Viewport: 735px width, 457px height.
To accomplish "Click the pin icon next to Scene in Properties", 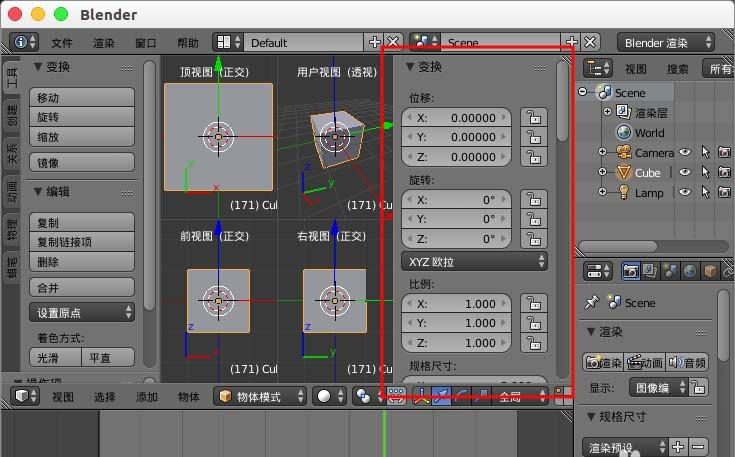I will pyautogui.click(x=592, y=302).
